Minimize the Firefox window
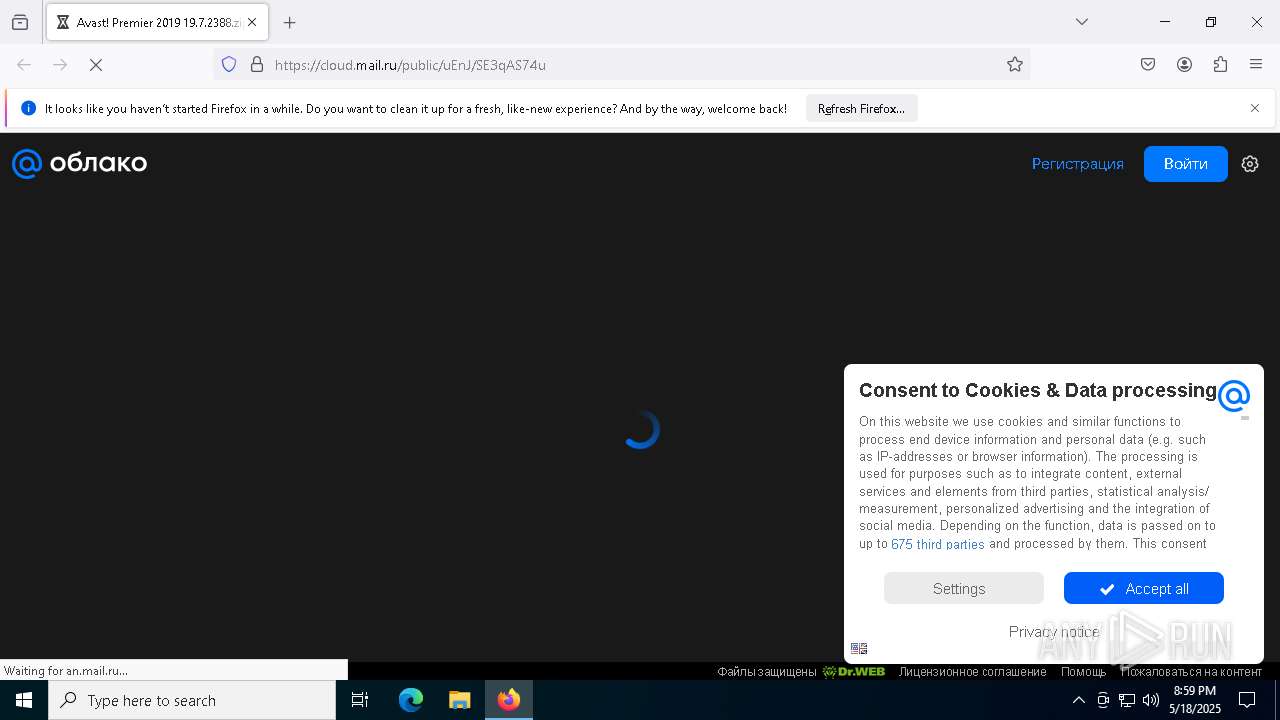The width and height of the screenshot is (1280, 720). (1165, 22)
